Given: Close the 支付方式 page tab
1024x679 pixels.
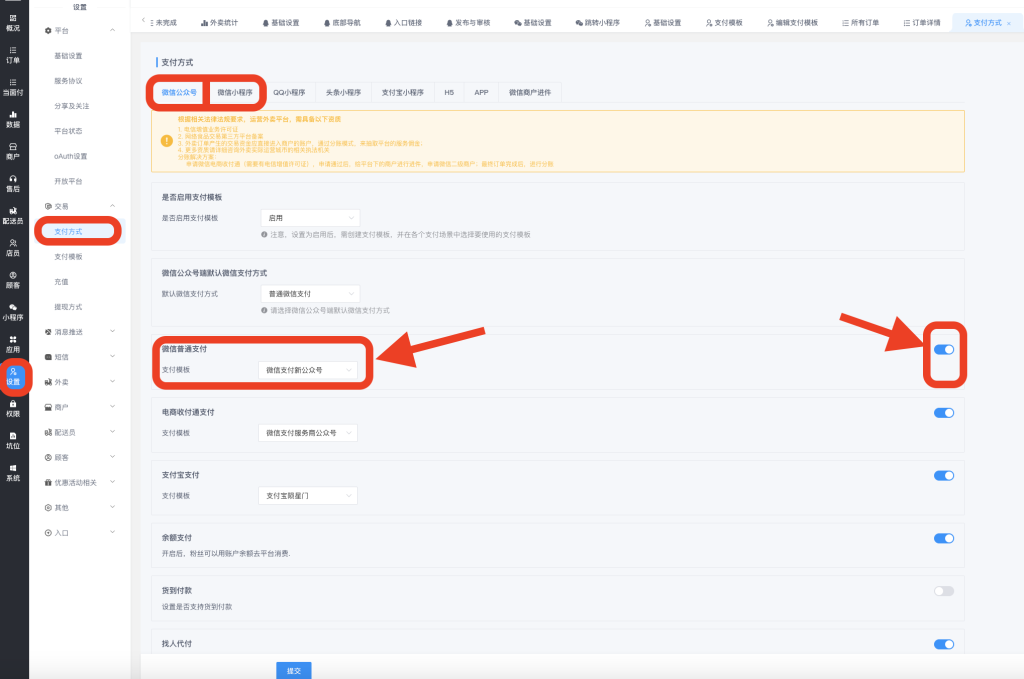Looking at the screenshot, I should pyautogui.click(x=1008, y=22).
